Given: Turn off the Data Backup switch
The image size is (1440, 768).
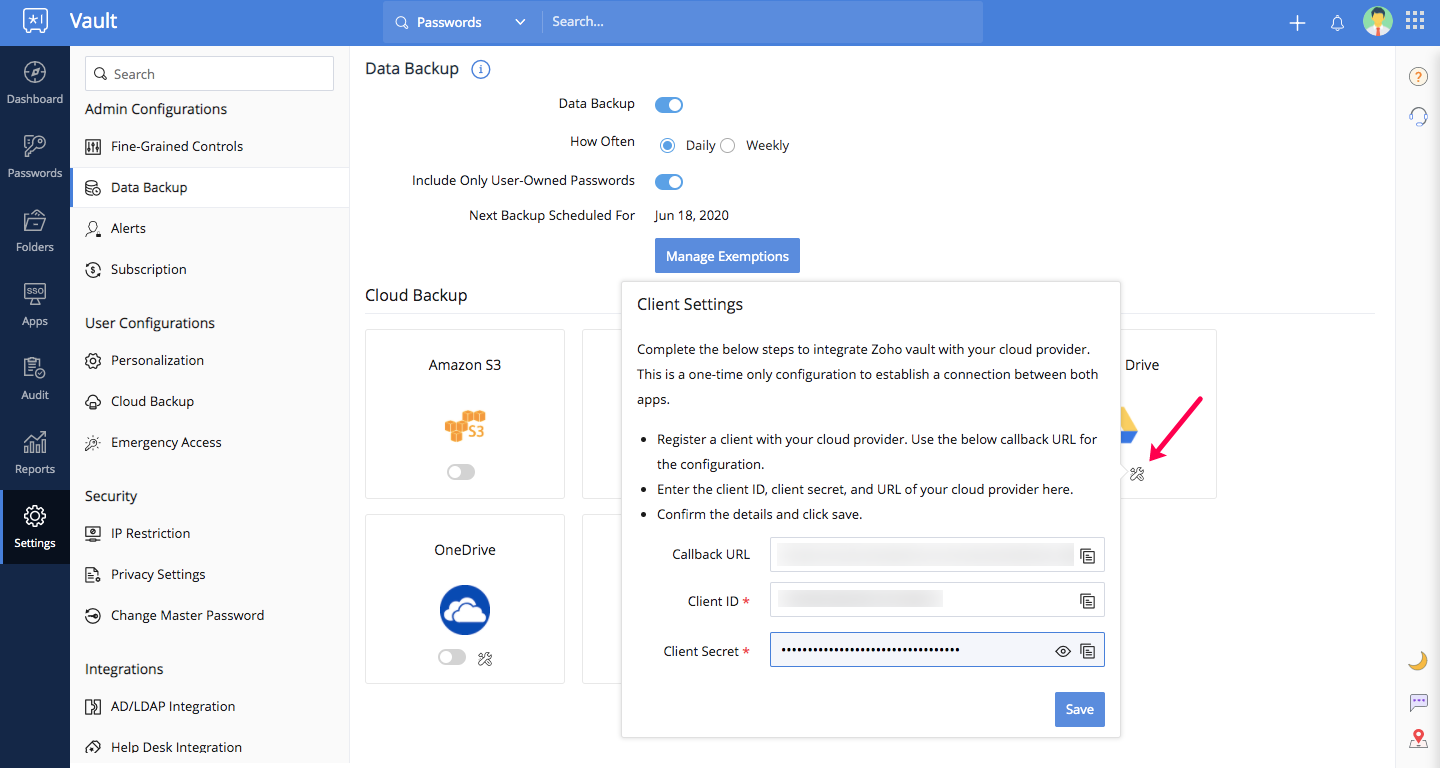Looking at the screenshot, I should pos(669,104).
